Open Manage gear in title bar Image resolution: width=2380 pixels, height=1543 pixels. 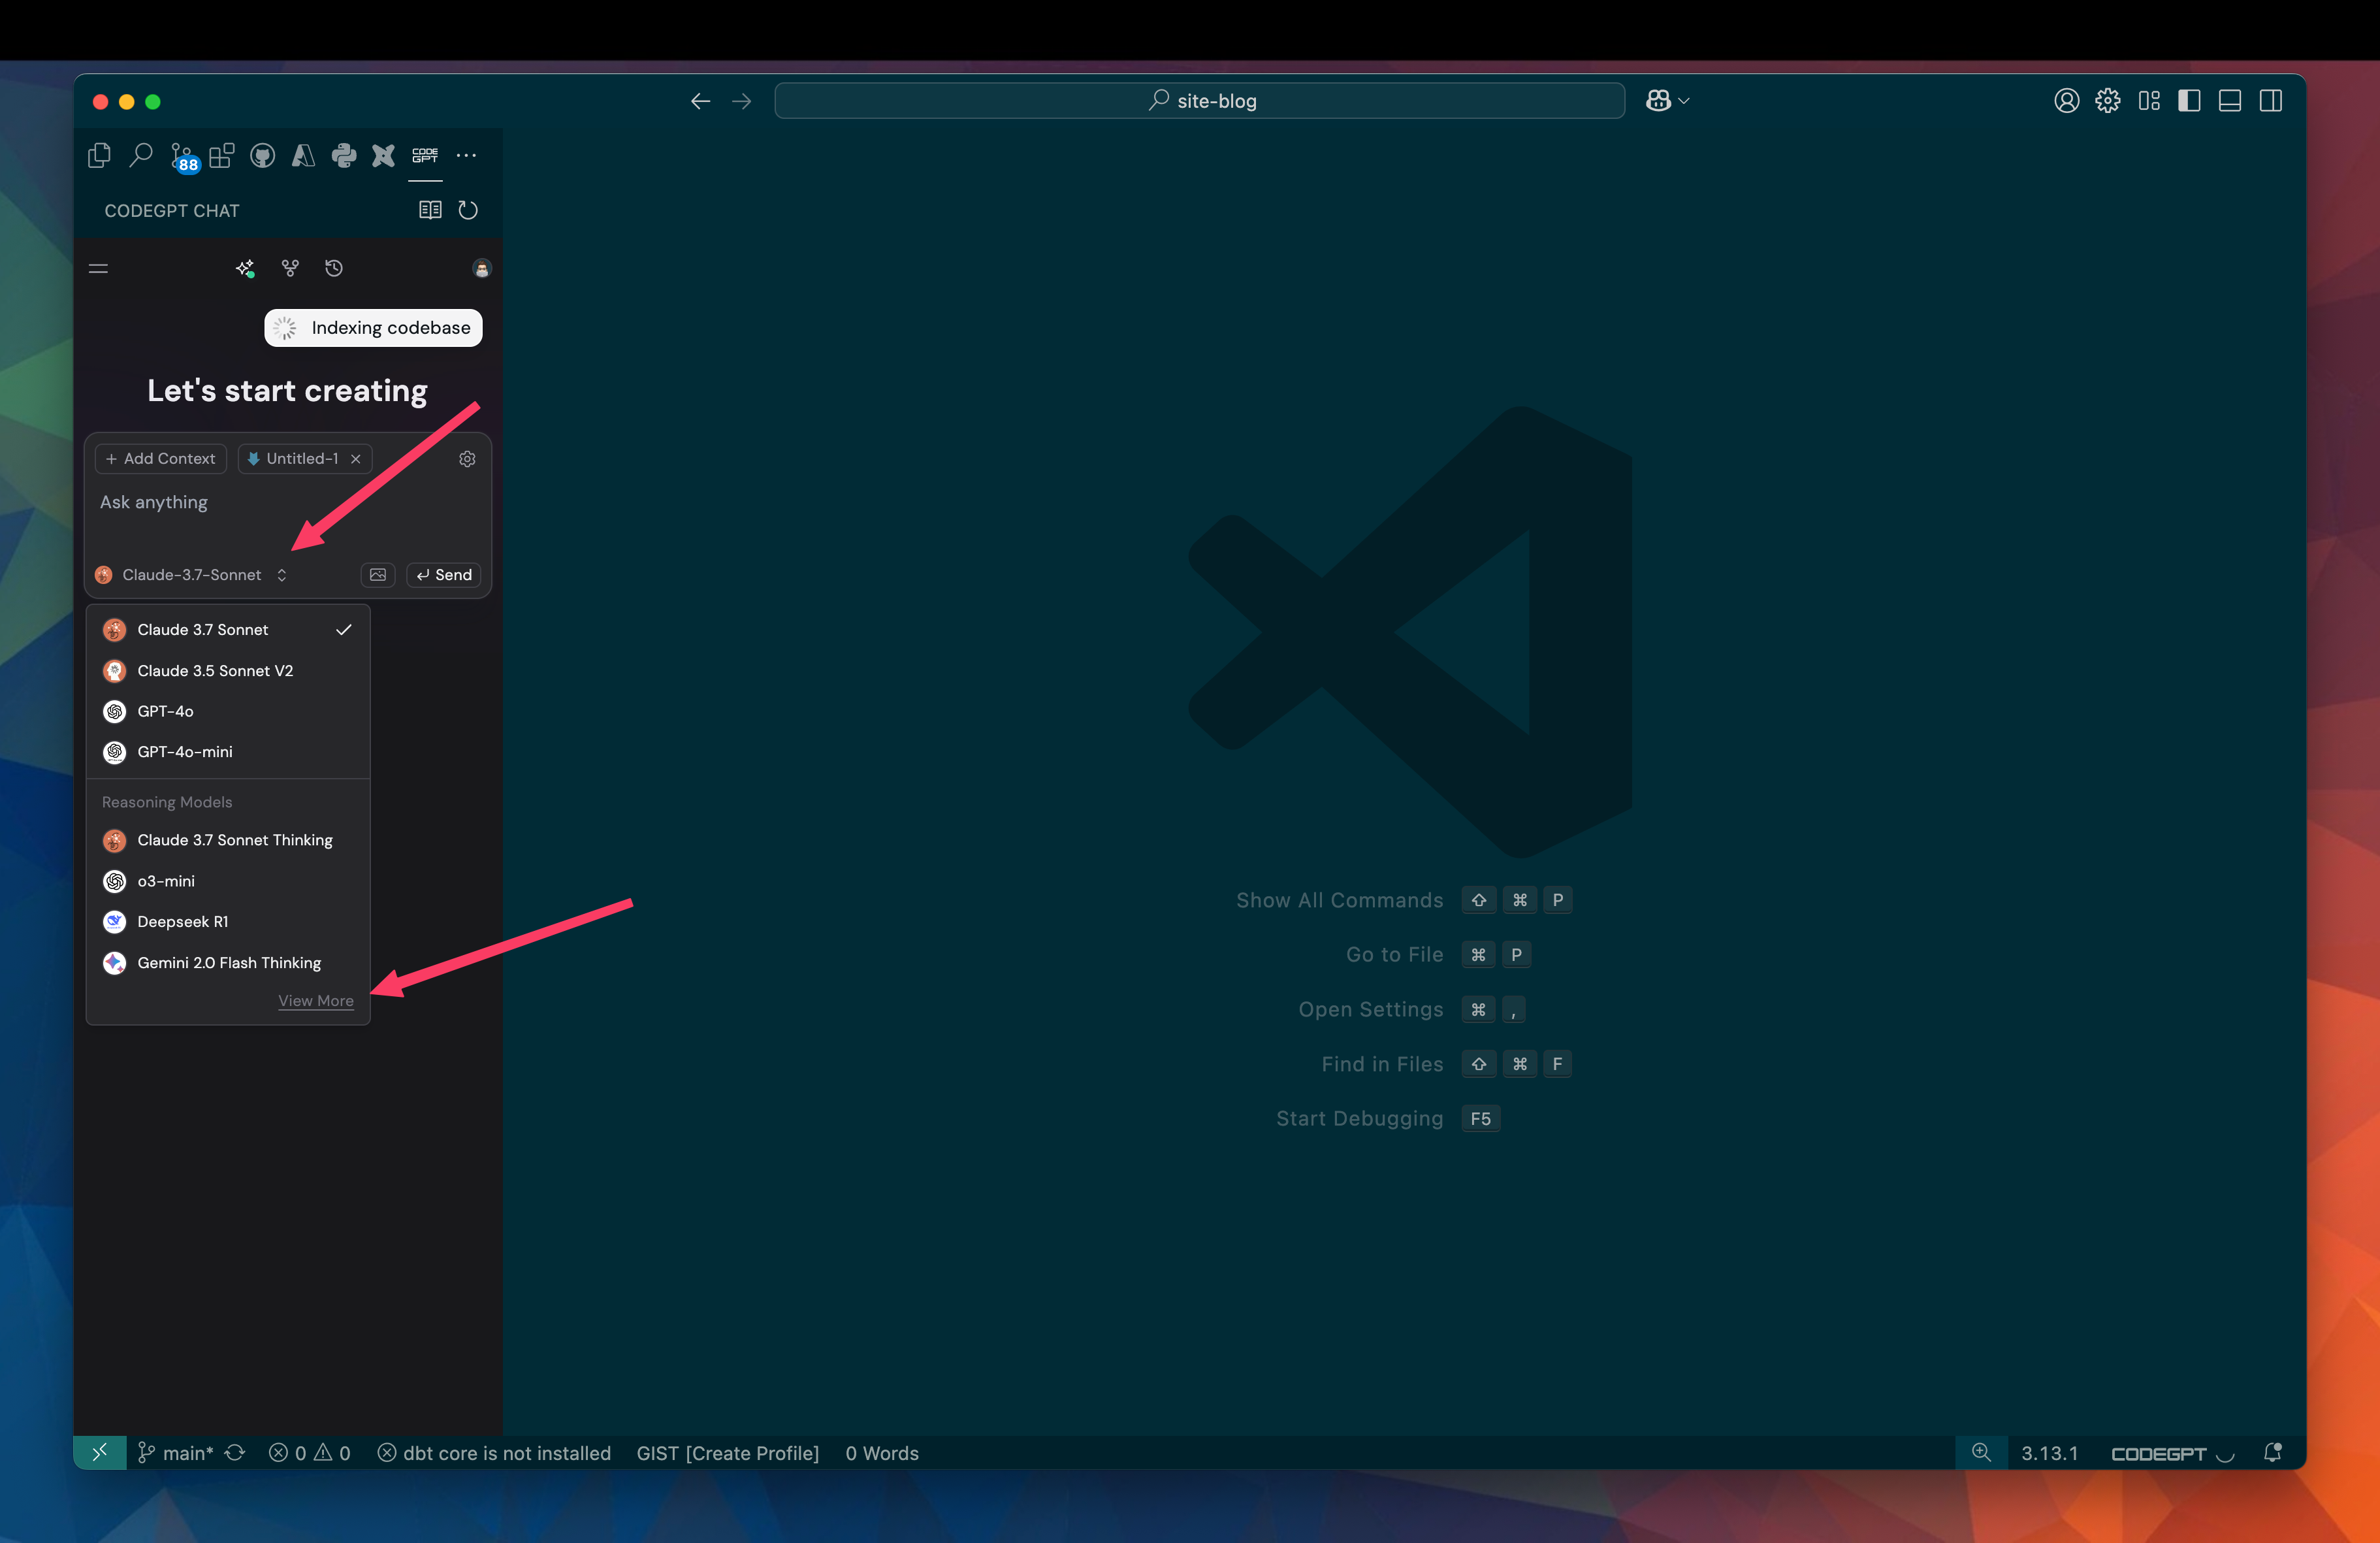point(2108,101)
